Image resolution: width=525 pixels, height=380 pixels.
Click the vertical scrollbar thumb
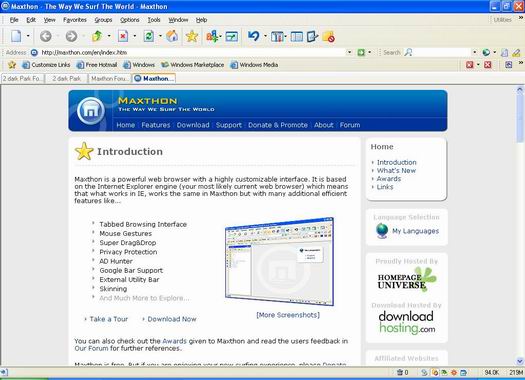click(x=520, y=118)
